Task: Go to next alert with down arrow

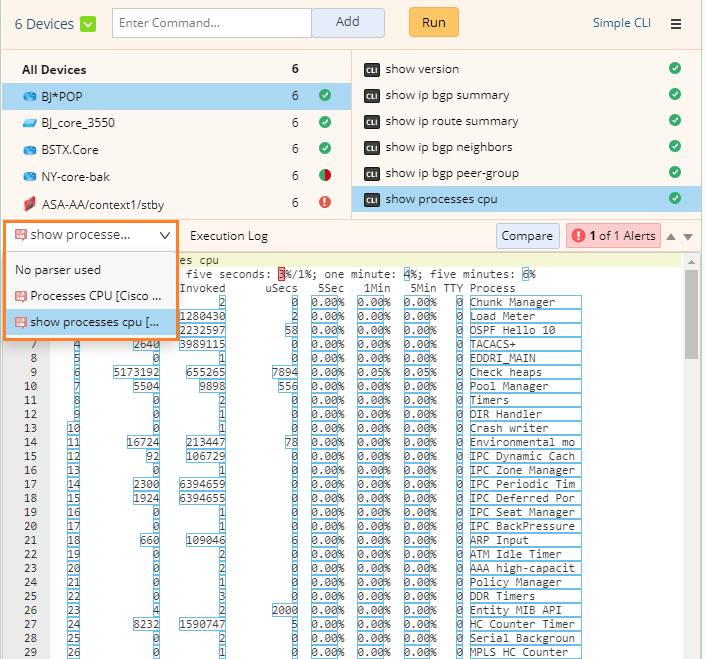Action: 688,237
